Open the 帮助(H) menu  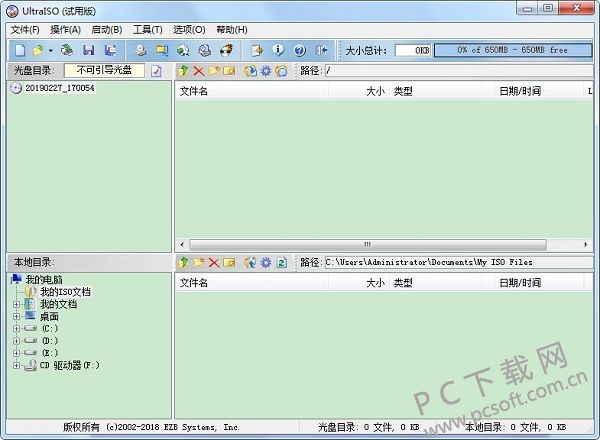pyautogui.click(x=232, y=30)
